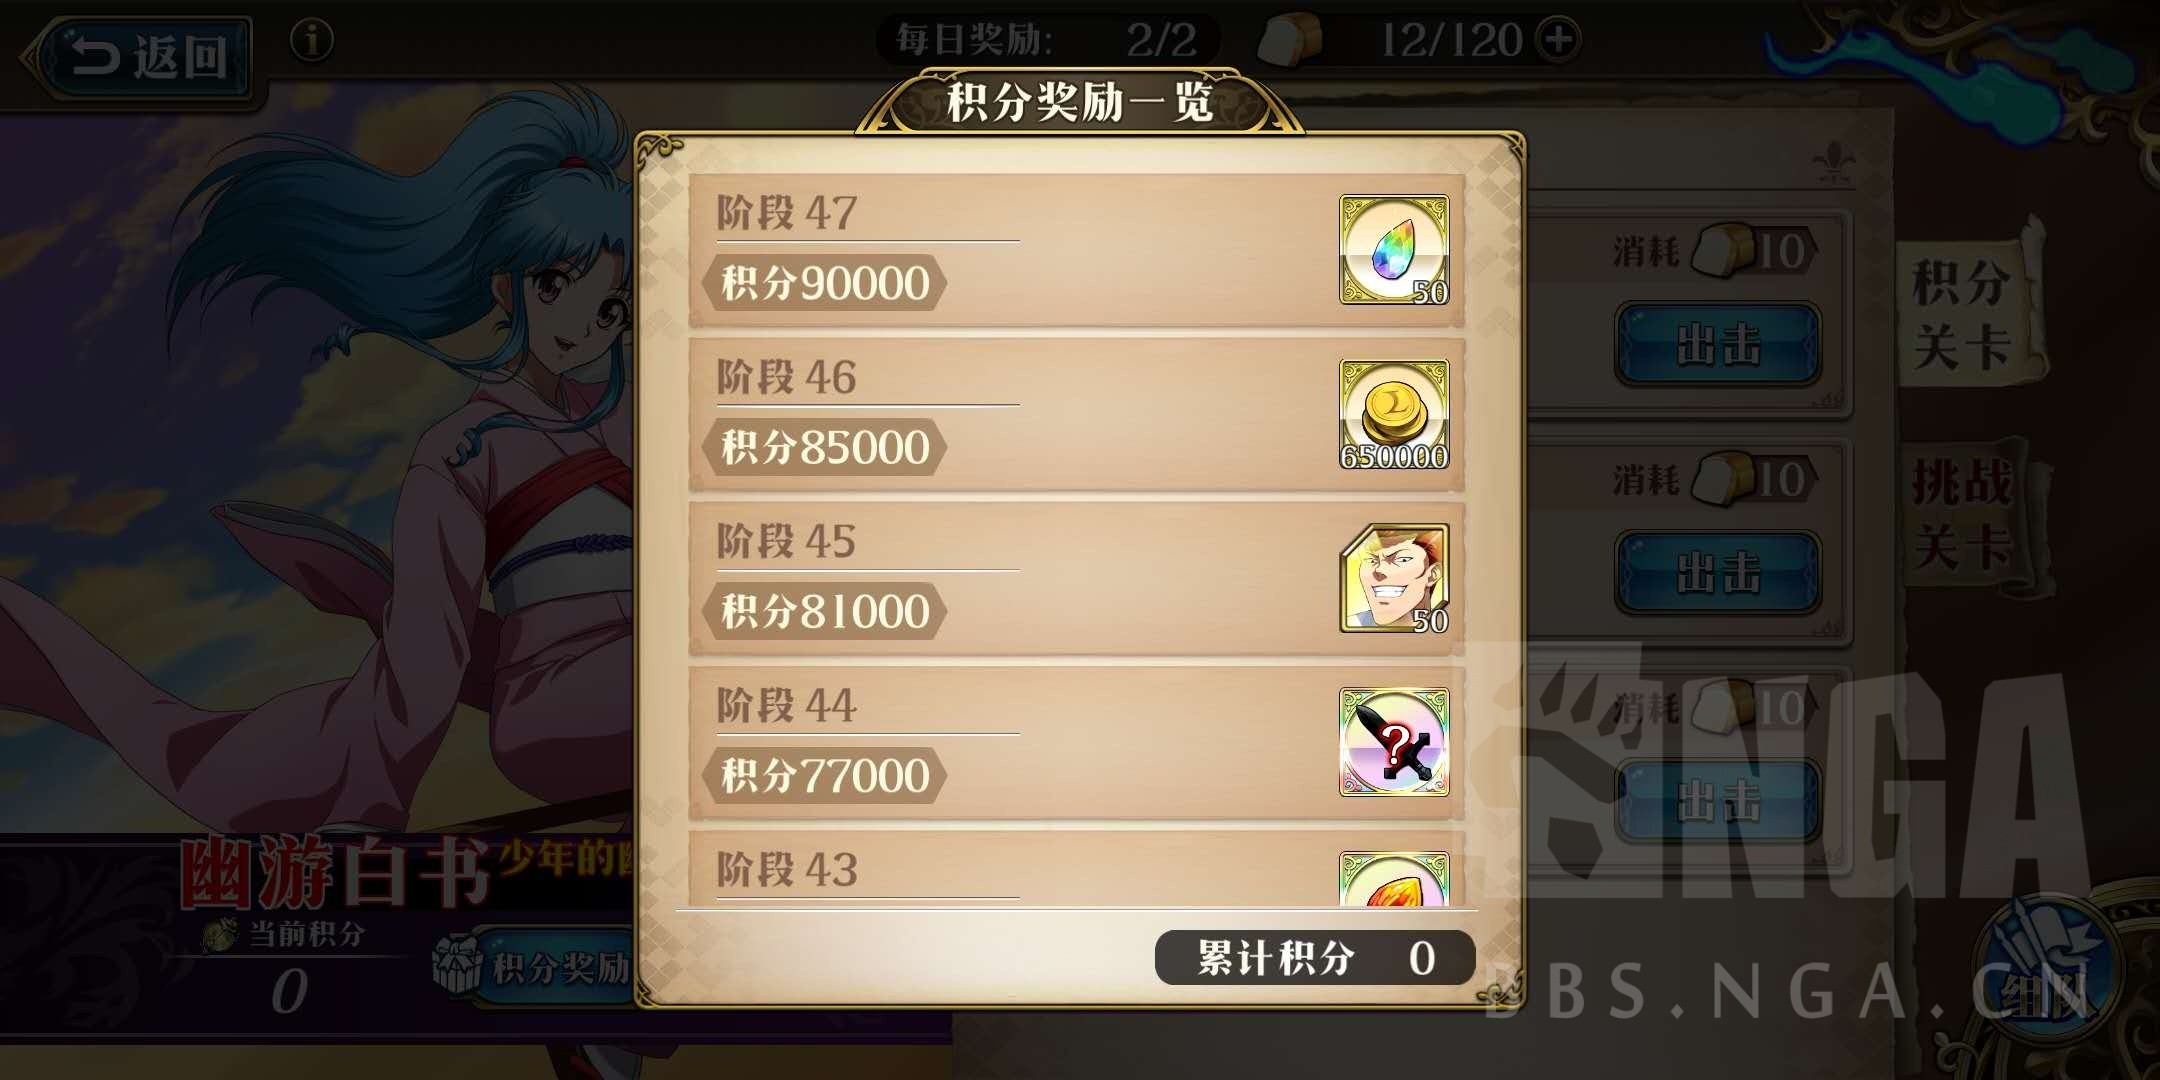
Task: Tap the plus icon to add stamina
Action: coord(1560,40)
